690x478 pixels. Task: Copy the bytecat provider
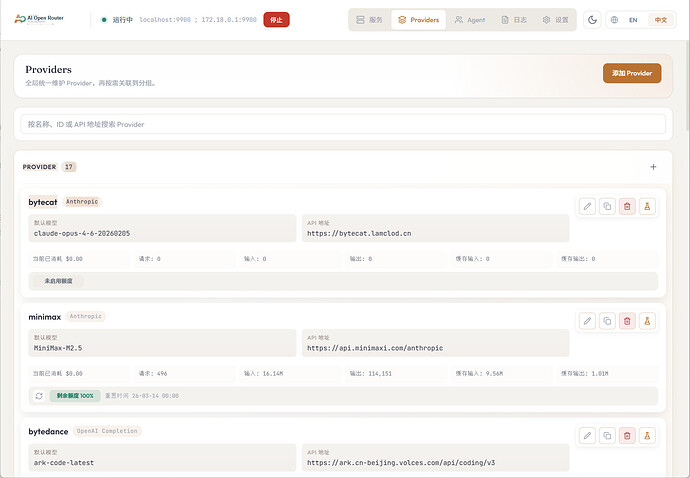click(x=607, y=206)
